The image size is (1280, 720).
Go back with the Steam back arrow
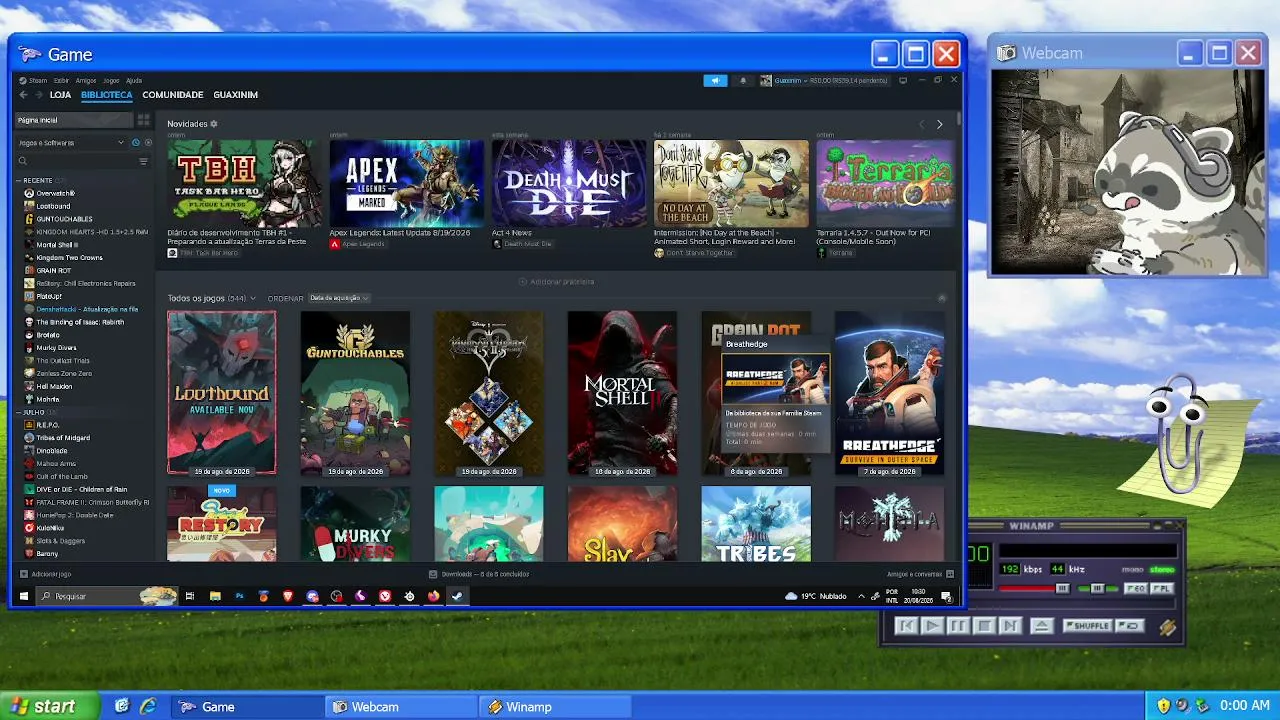pyautogui.click(x=23, y=95)
